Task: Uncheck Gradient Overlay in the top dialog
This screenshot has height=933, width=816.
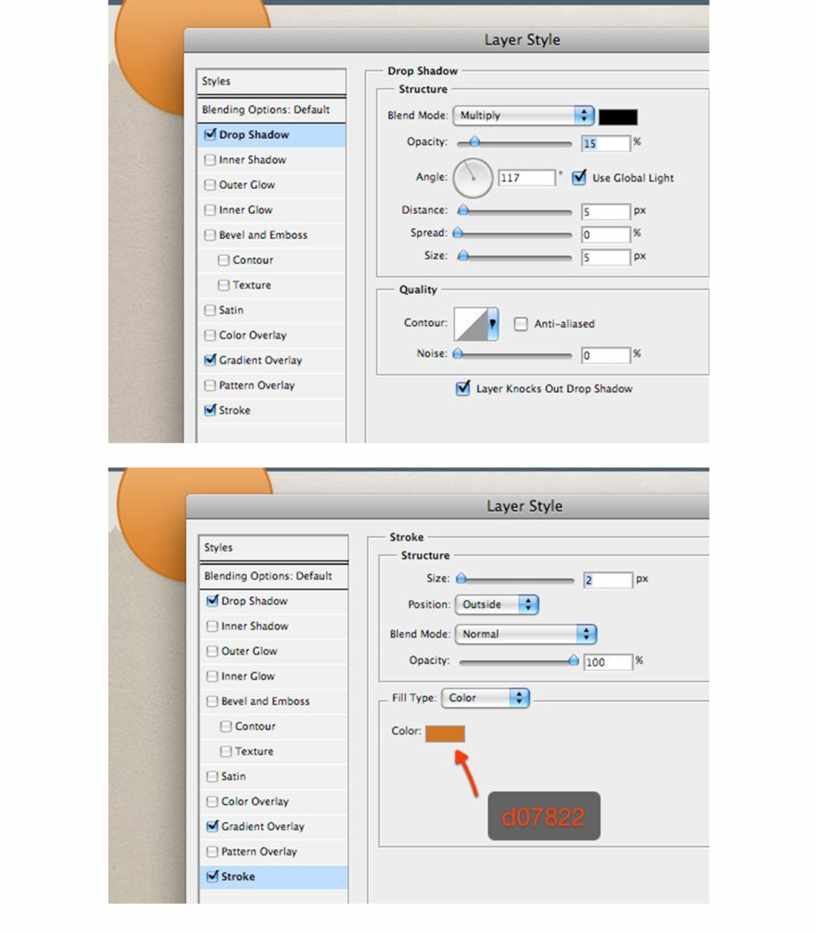Action: 210,360
